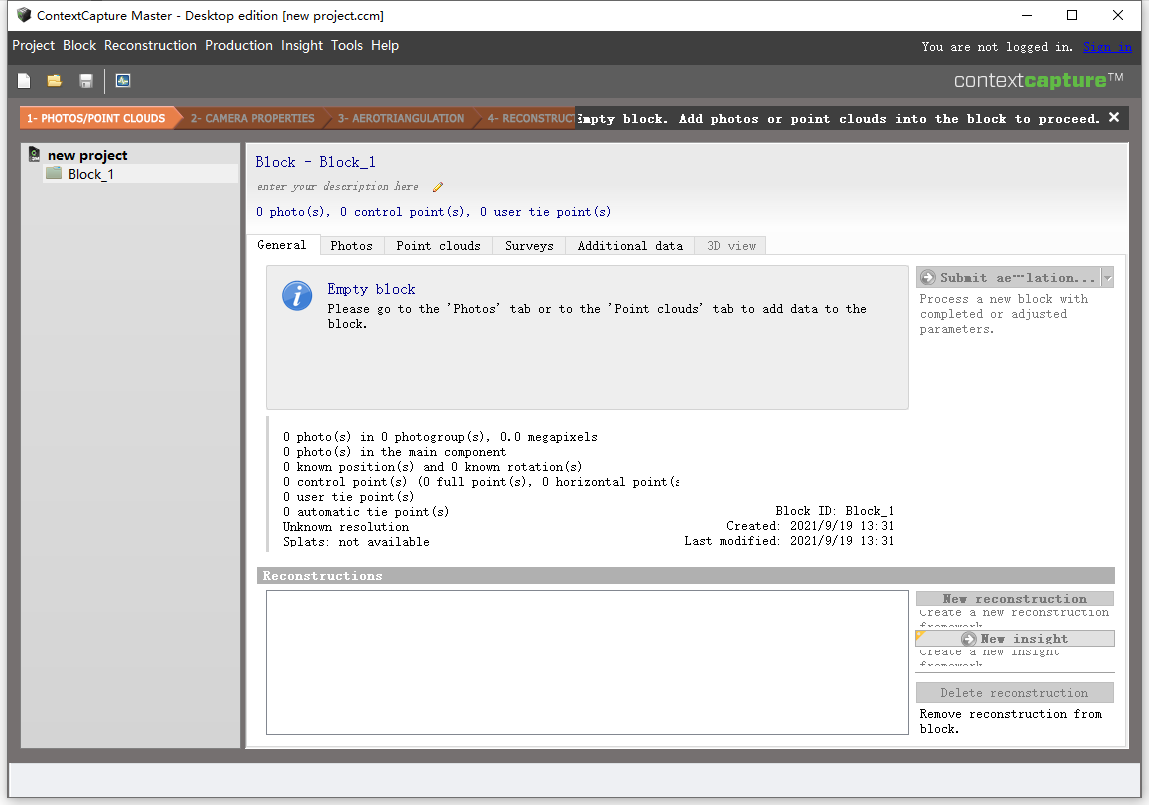Screen dimensions: 1149x805
Task: Click the Block_1 folder icon
Action: tap(53, 174)
